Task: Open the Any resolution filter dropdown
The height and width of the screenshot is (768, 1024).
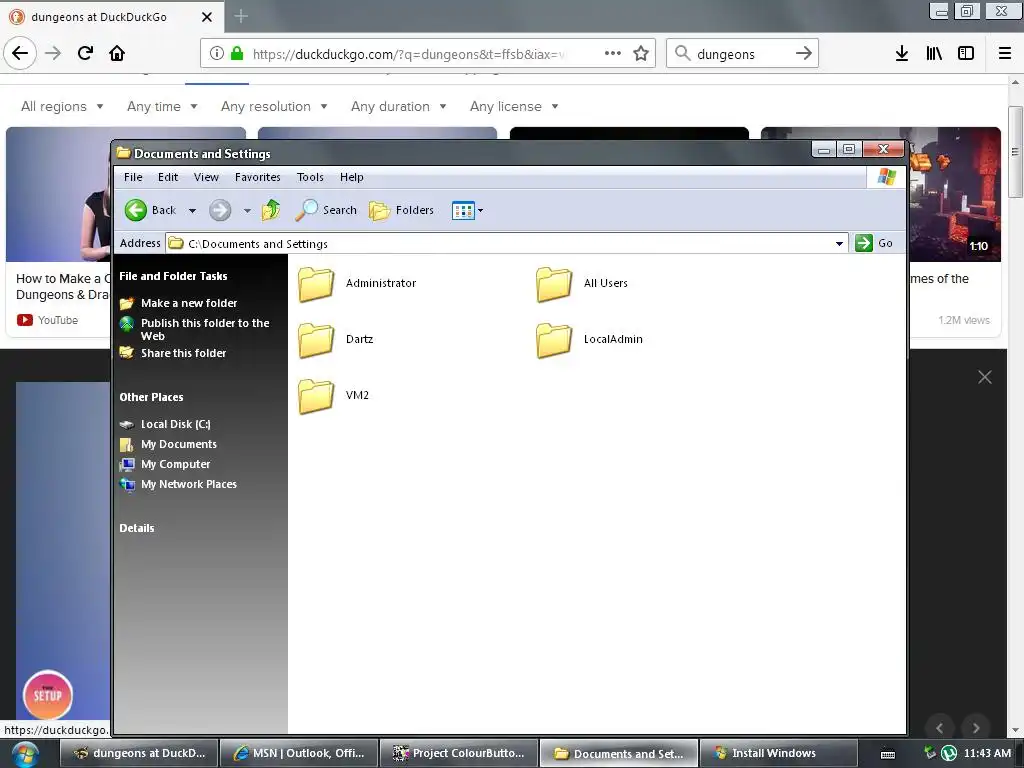Action: click(274, 106)
